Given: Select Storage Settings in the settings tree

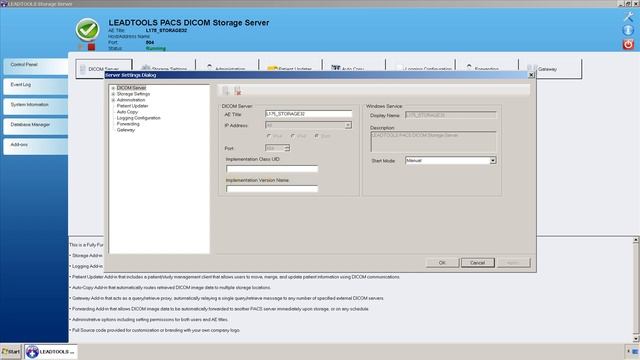Looking at the screenshot, I should pyautogui.click(x=133, y=94).
